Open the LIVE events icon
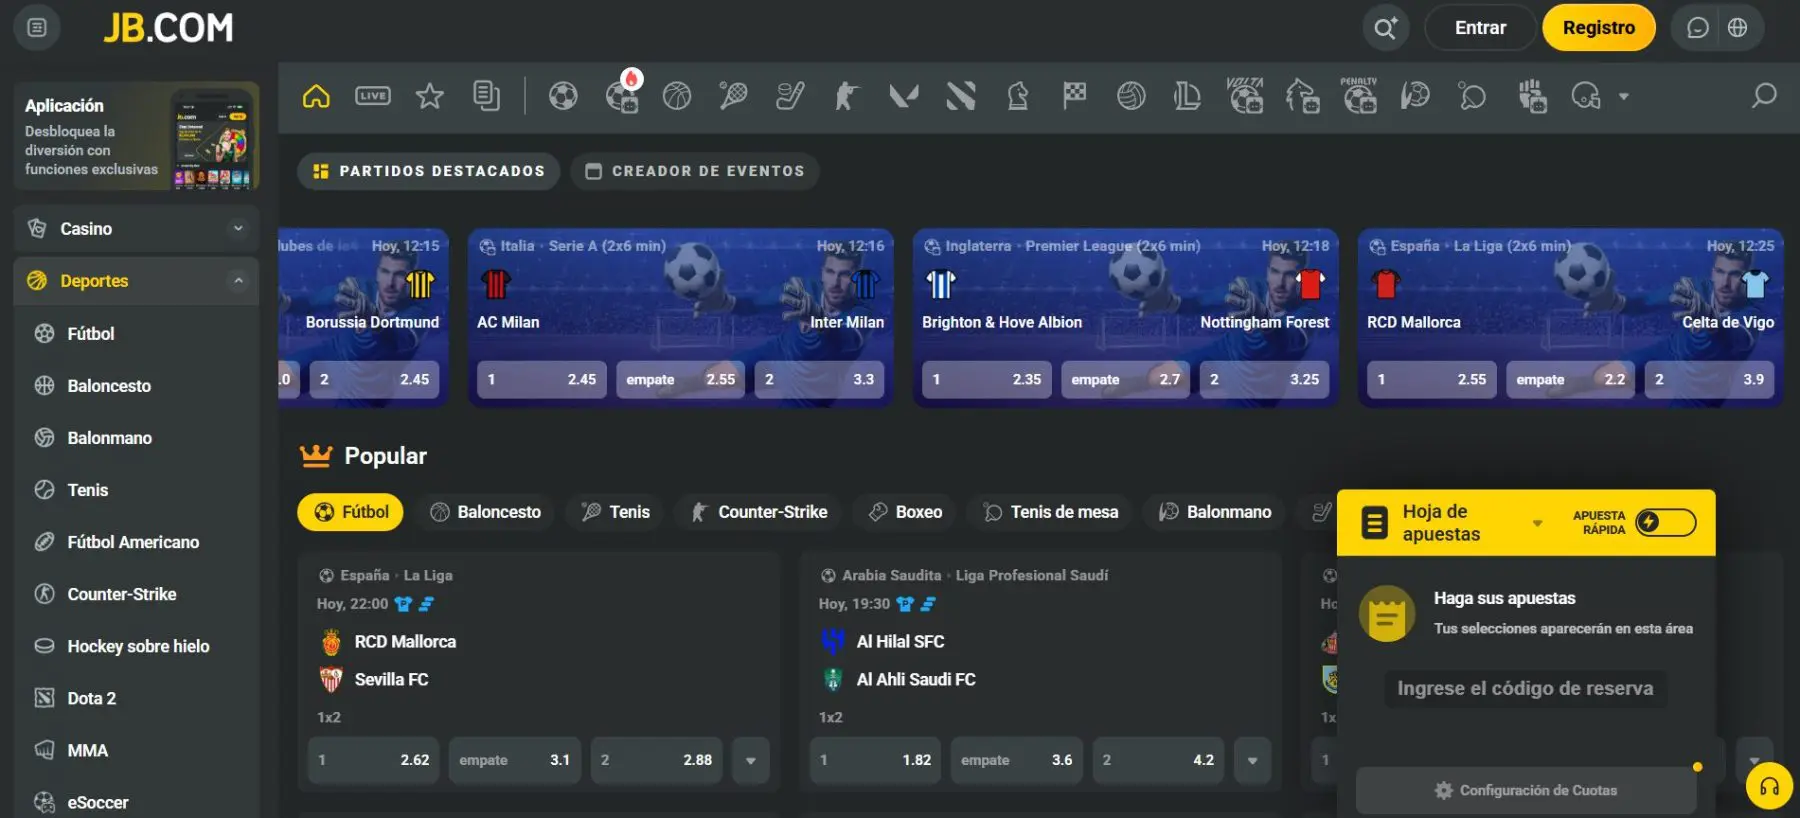Image resolution: width=1800 pixels, height=818 pixels. 373,96
